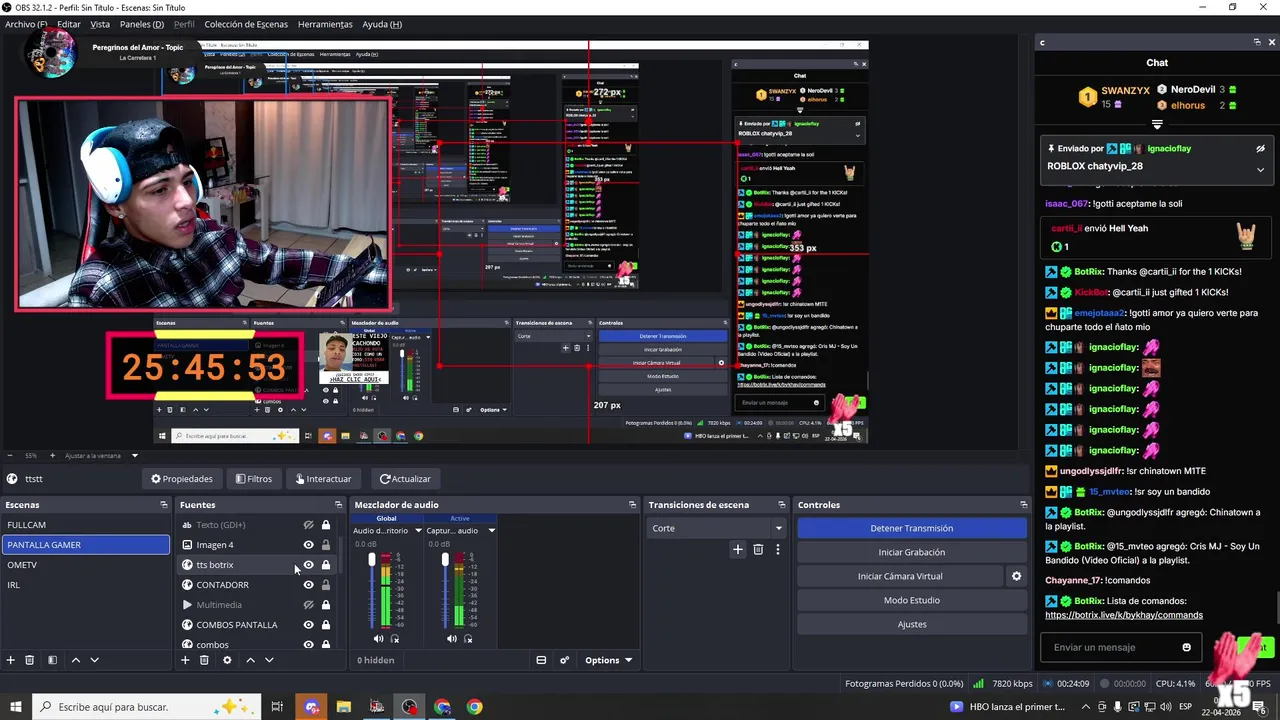Expand the pinned ROBLOX chatyvip_28 message chevron
This screenshot has height=720, width=1280.
coord(1260,170)
